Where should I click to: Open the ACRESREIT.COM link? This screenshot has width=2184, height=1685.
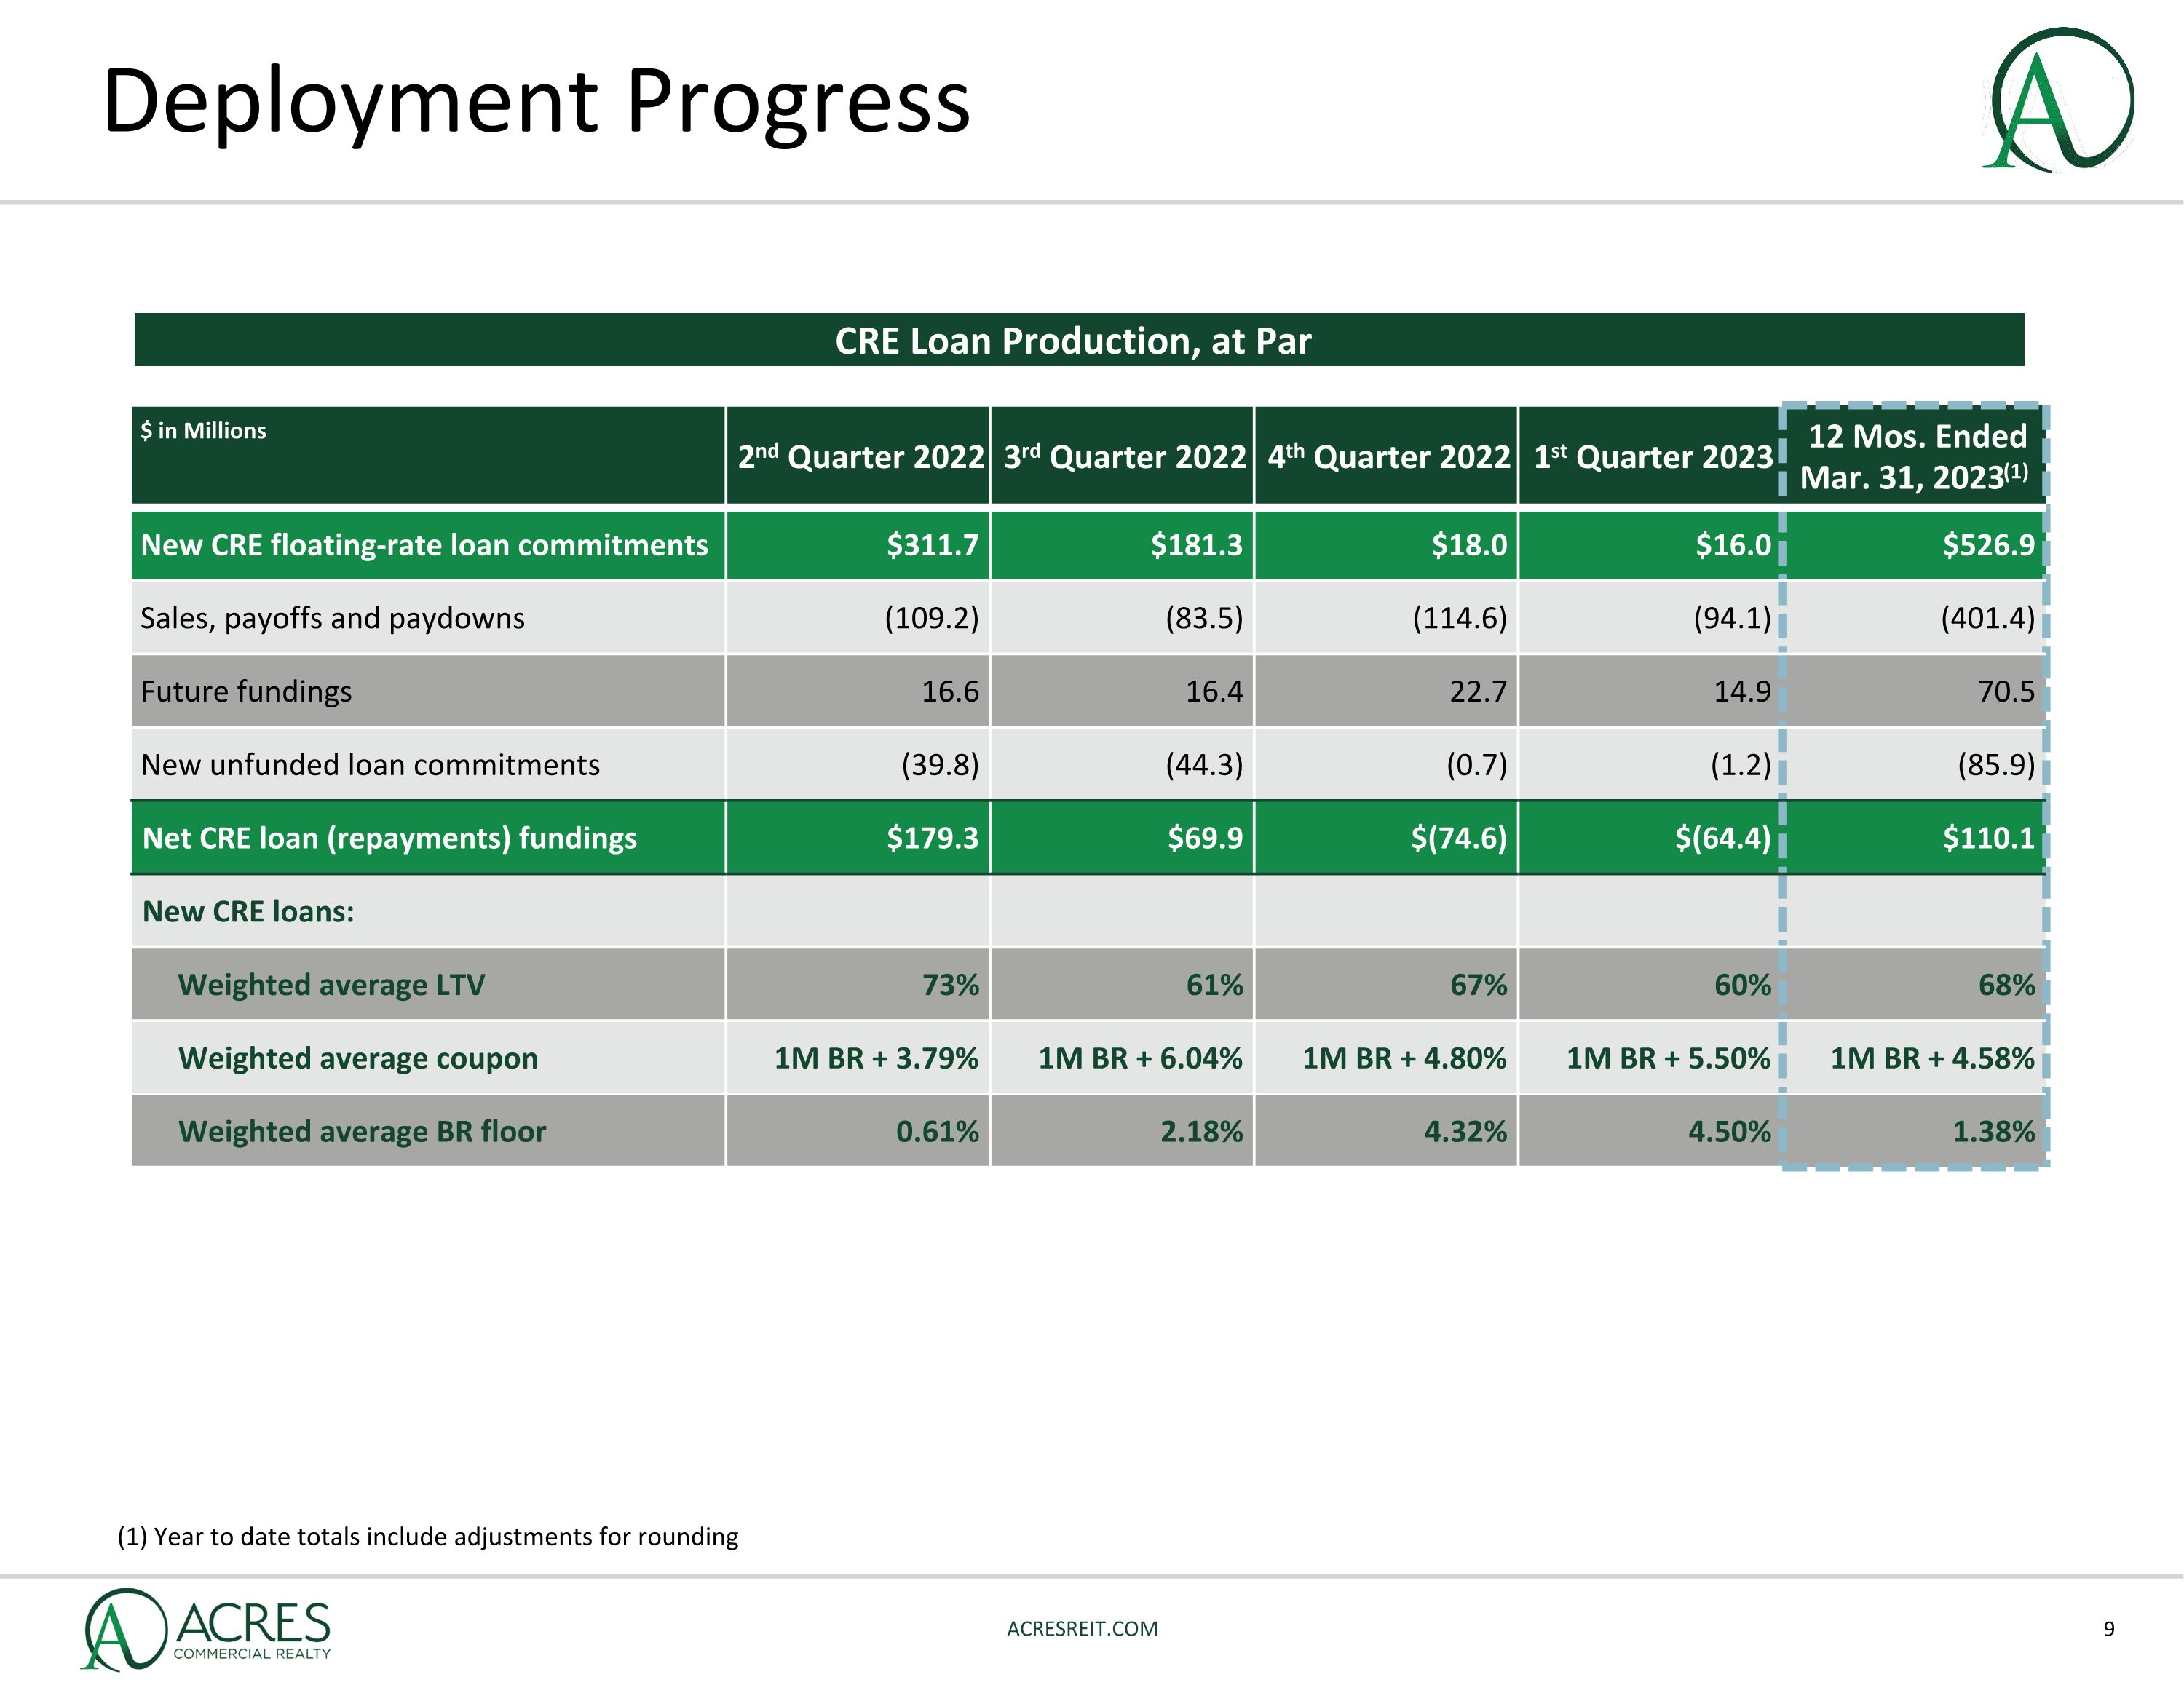pyautogui.click(x=1082, y=1629)
